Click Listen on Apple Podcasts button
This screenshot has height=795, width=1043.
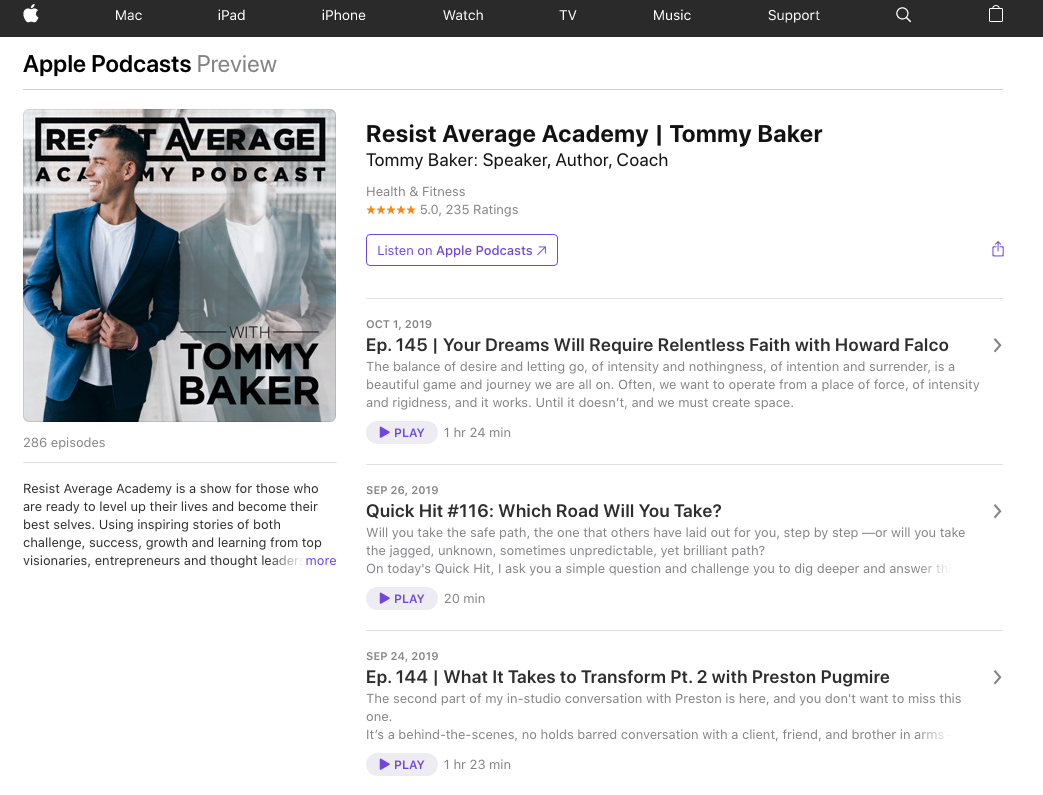[x=461, y=250]
